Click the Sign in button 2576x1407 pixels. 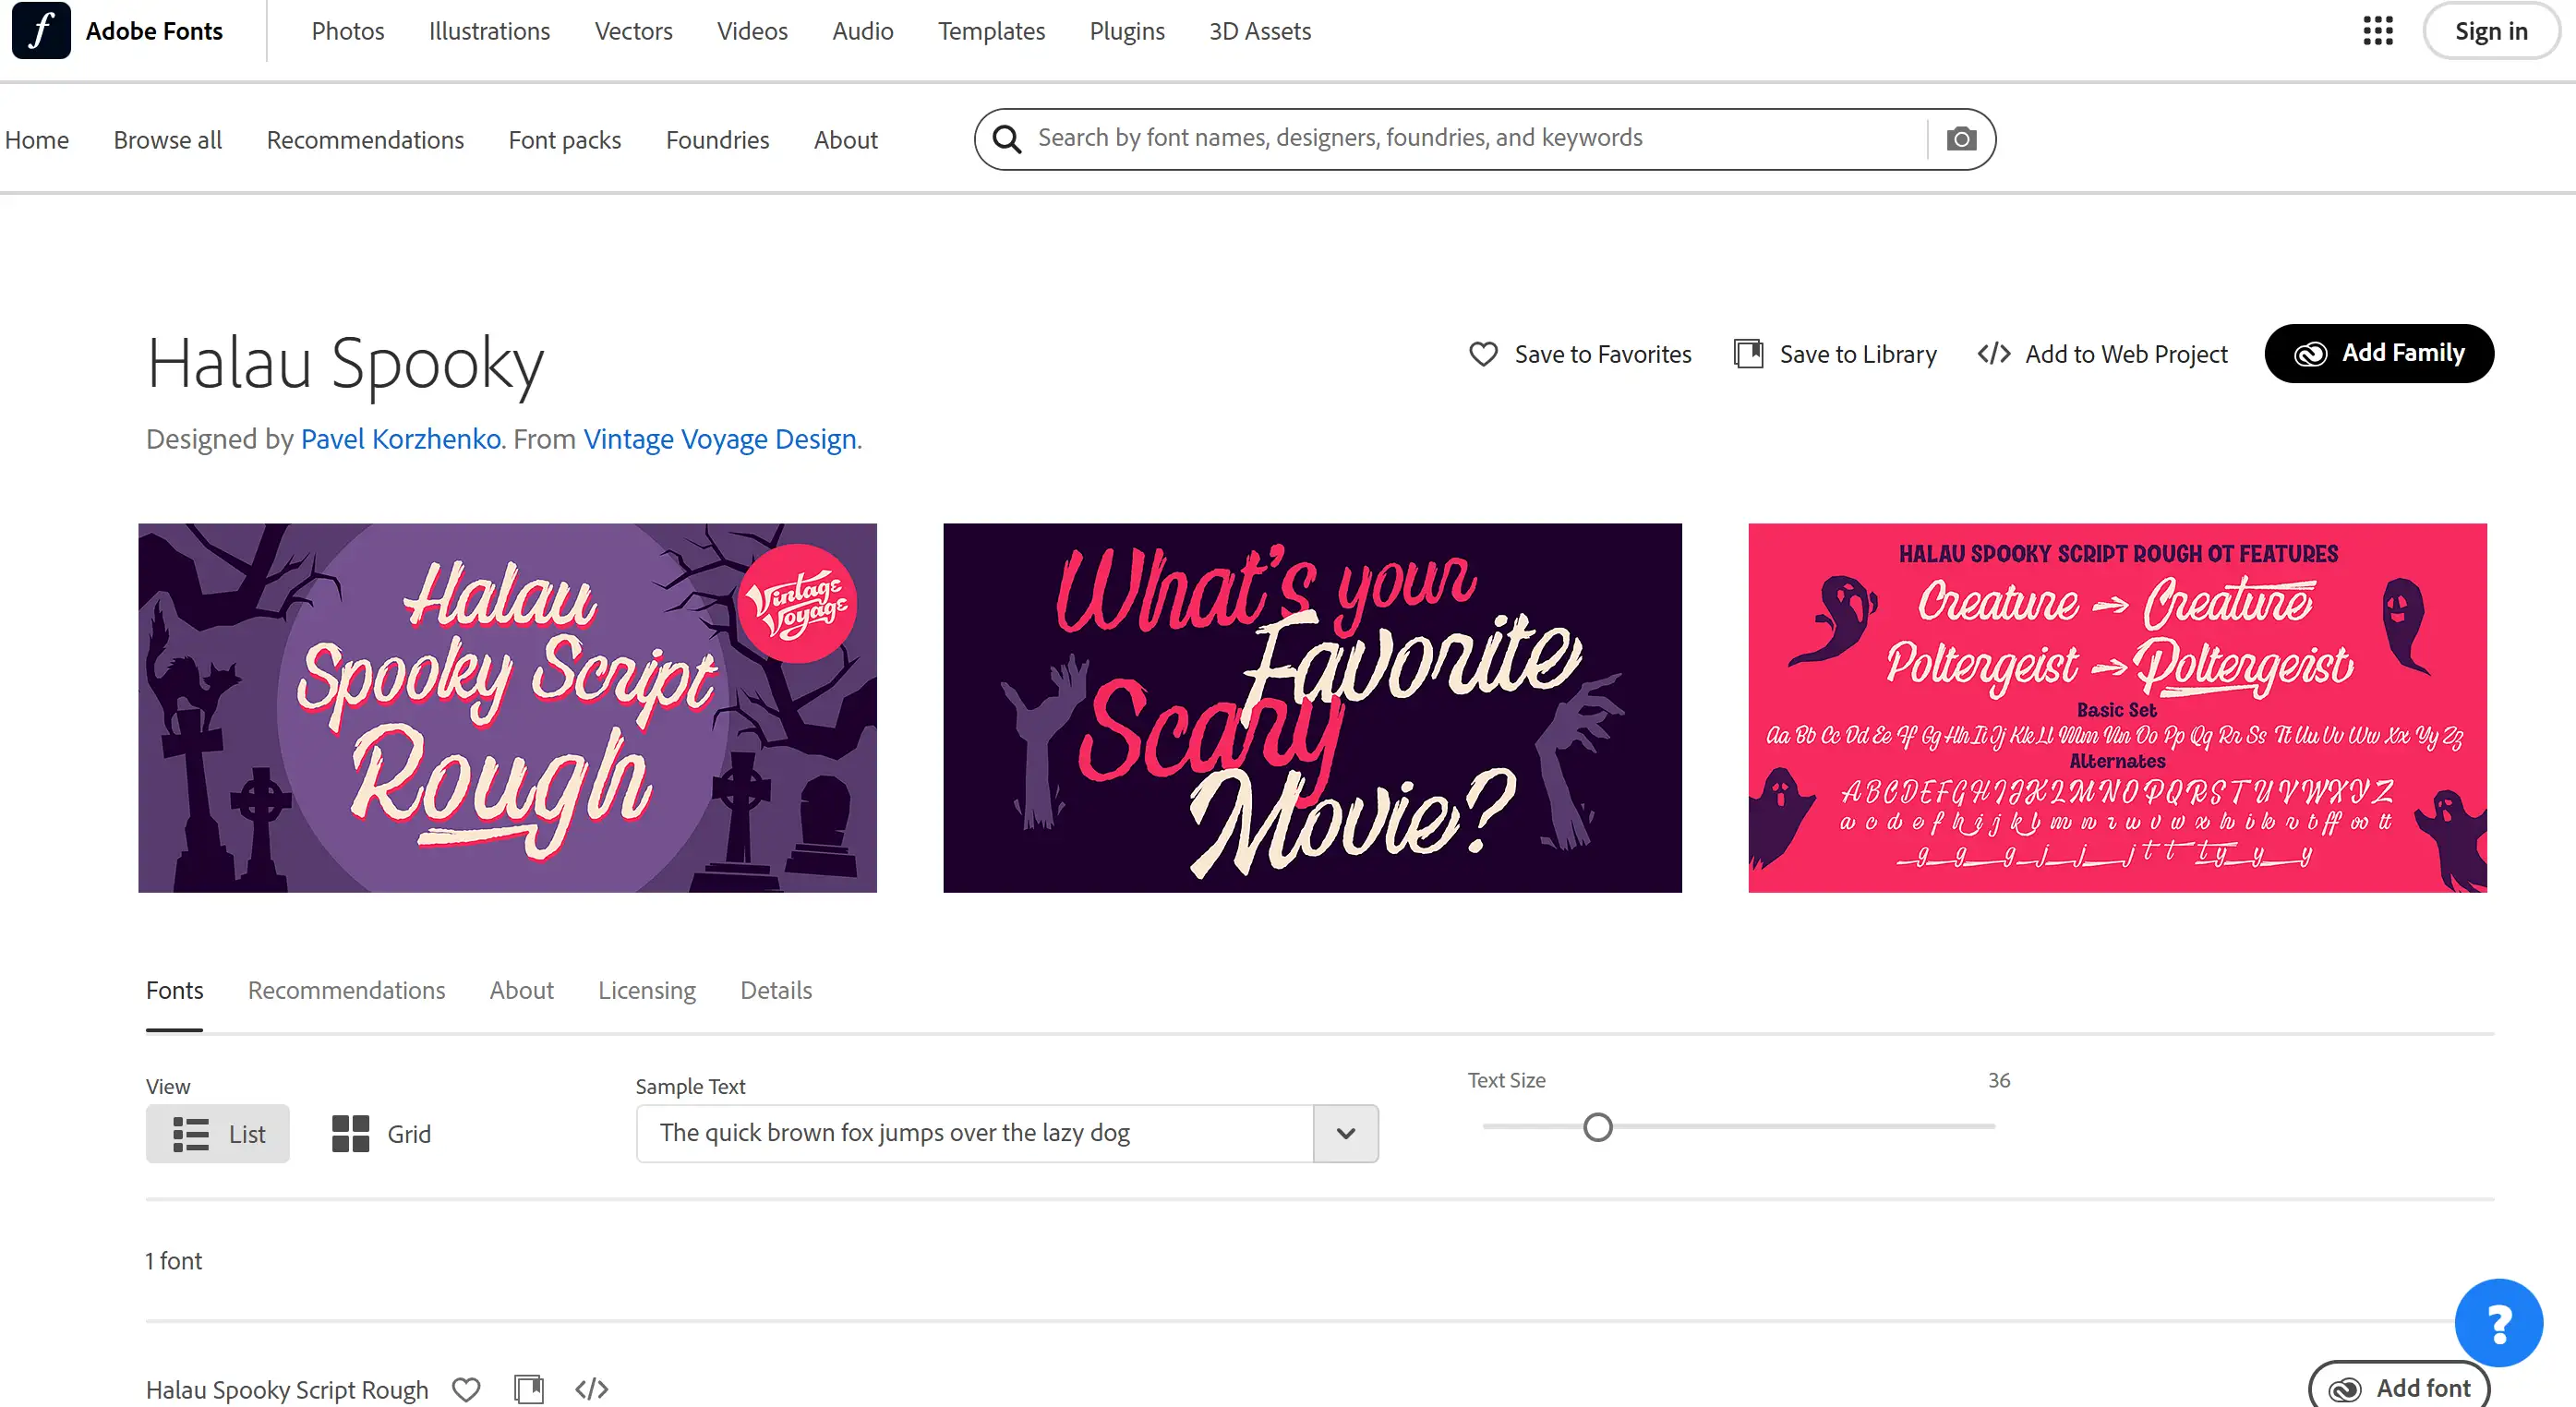(2491, 31)
